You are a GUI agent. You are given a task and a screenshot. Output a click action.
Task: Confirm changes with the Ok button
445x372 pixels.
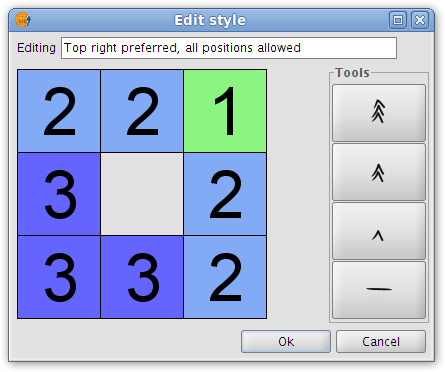click(x=286, y=341)
